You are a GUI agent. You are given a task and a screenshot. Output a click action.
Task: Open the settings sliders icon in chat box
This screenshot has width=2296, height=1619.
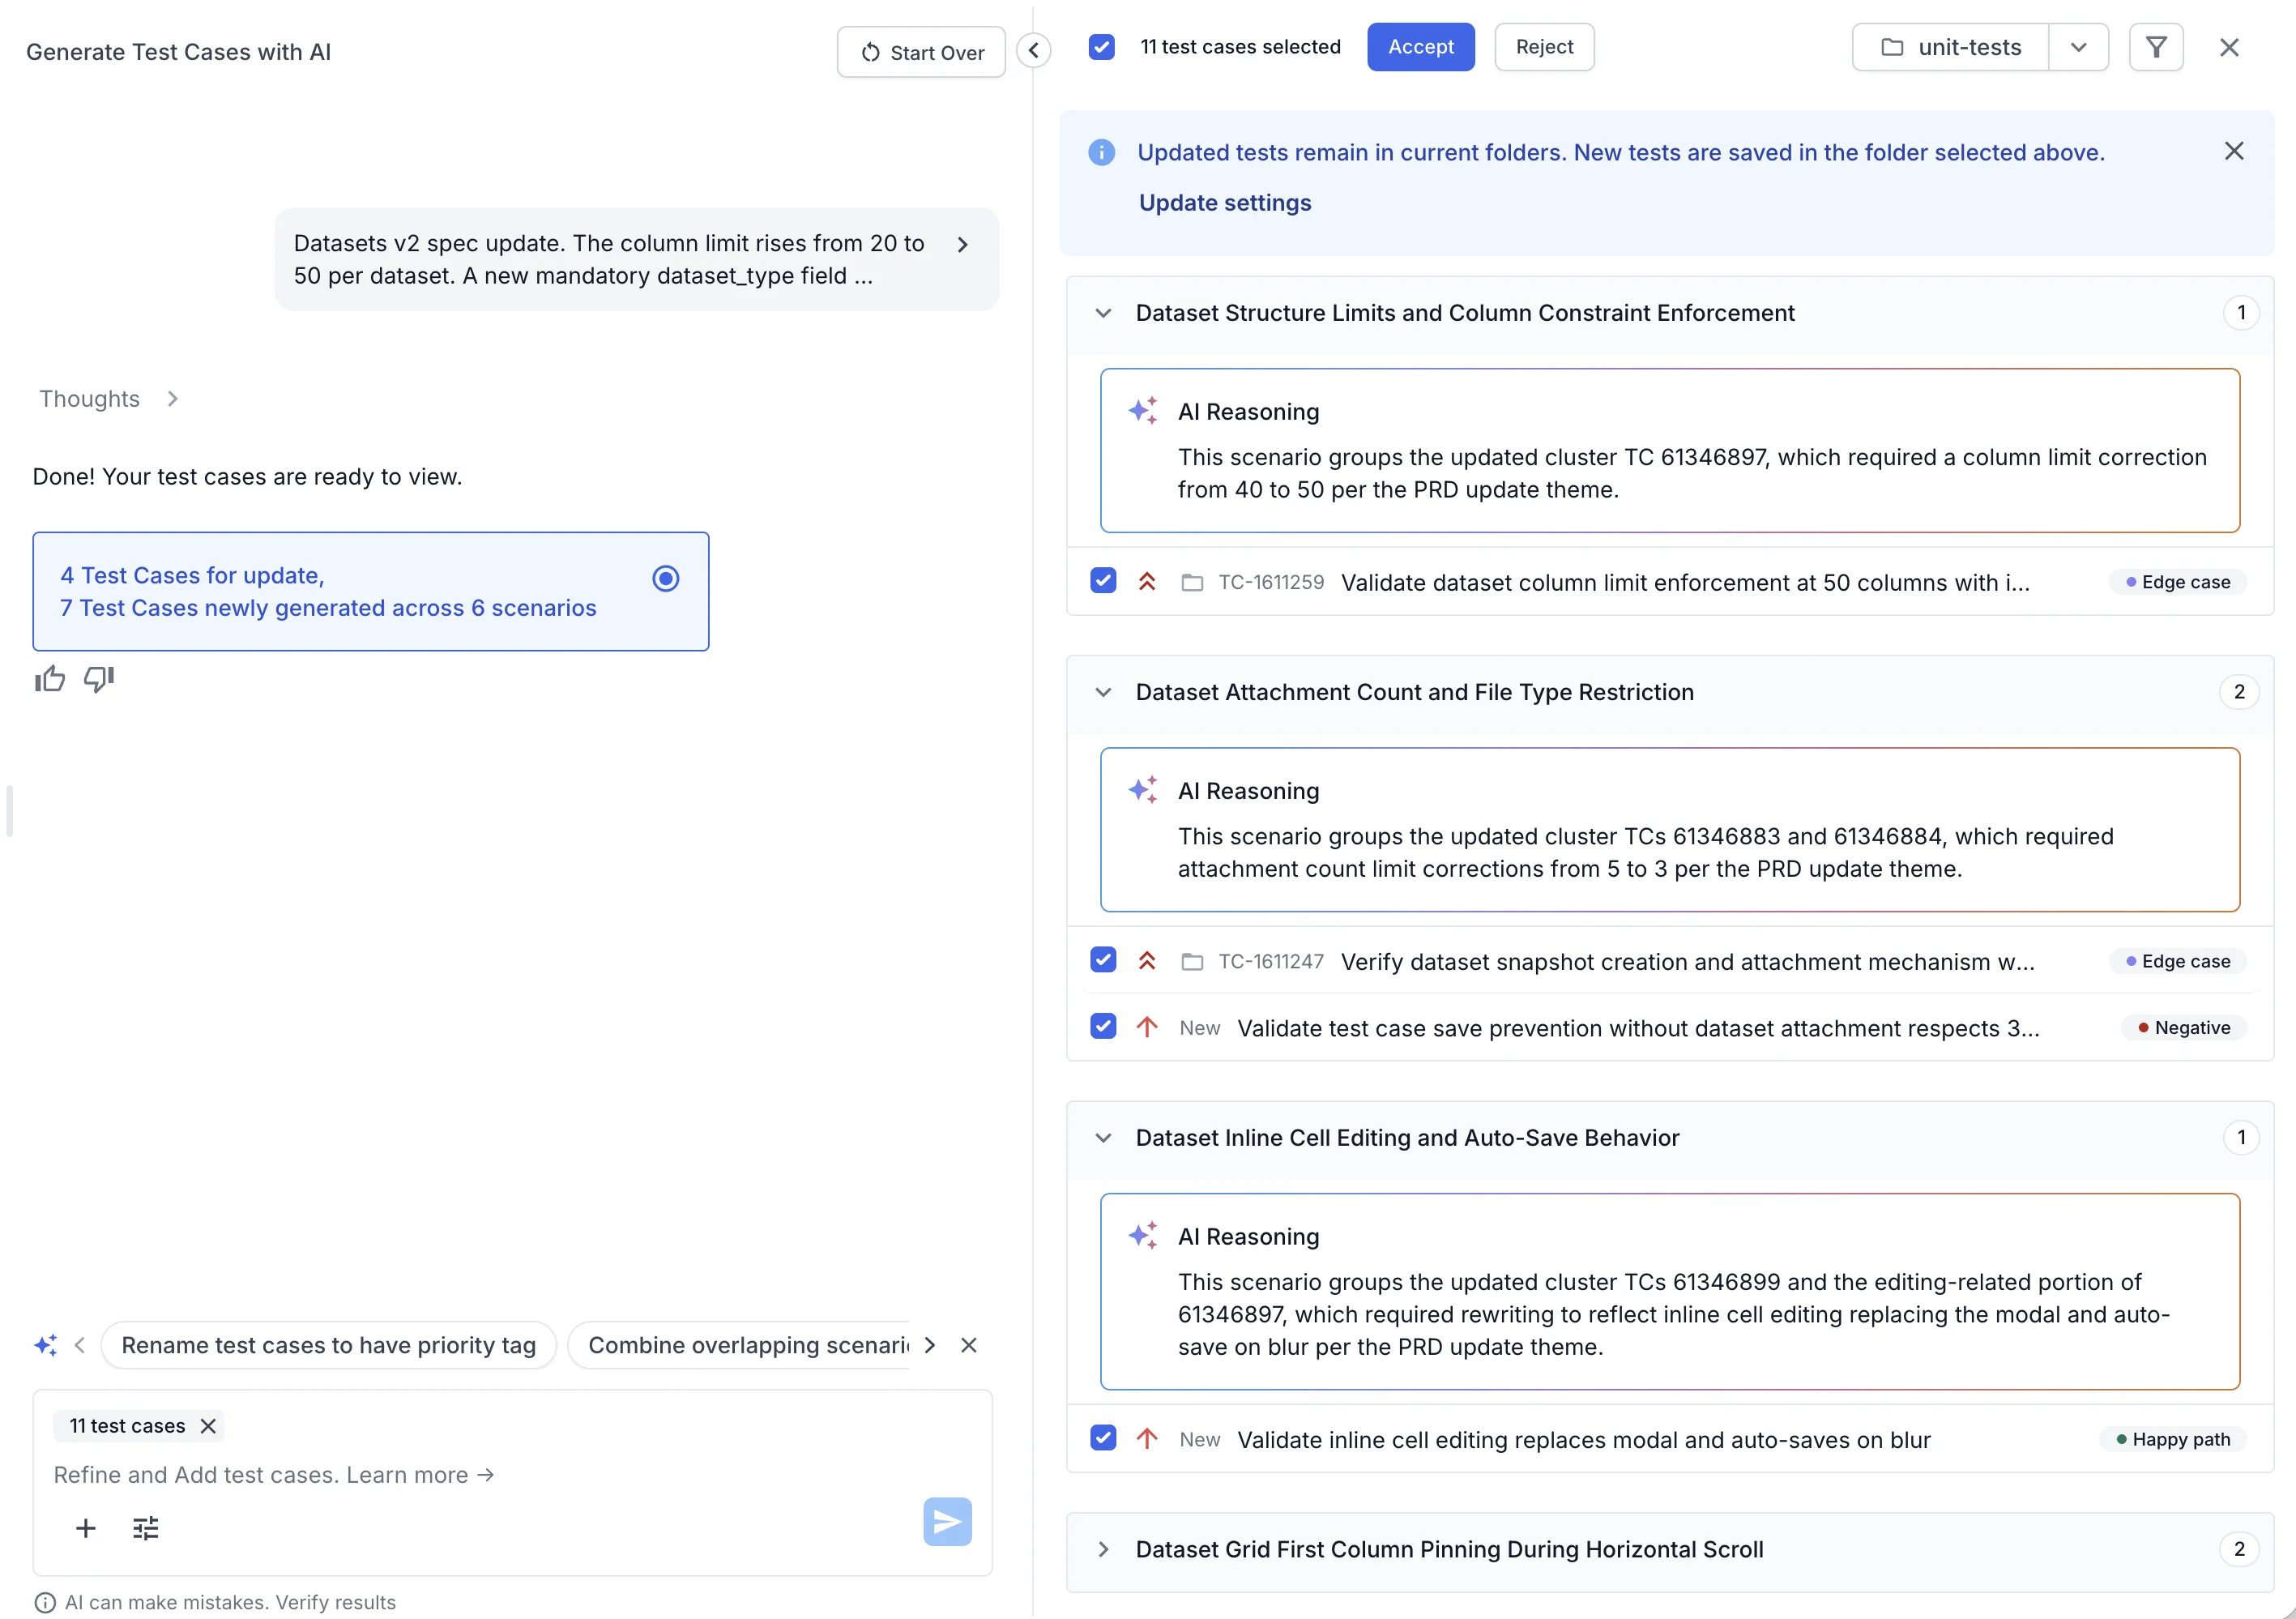[146, 1528]
